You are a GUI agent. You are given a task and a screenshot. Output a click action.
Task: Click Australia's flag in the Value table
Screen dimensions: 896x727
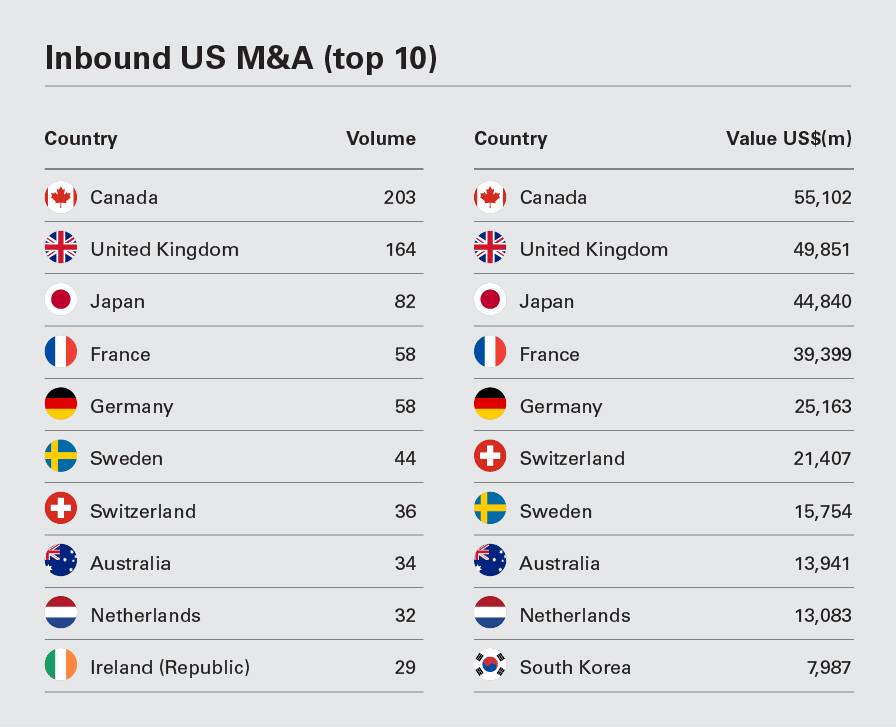[490, 563]
